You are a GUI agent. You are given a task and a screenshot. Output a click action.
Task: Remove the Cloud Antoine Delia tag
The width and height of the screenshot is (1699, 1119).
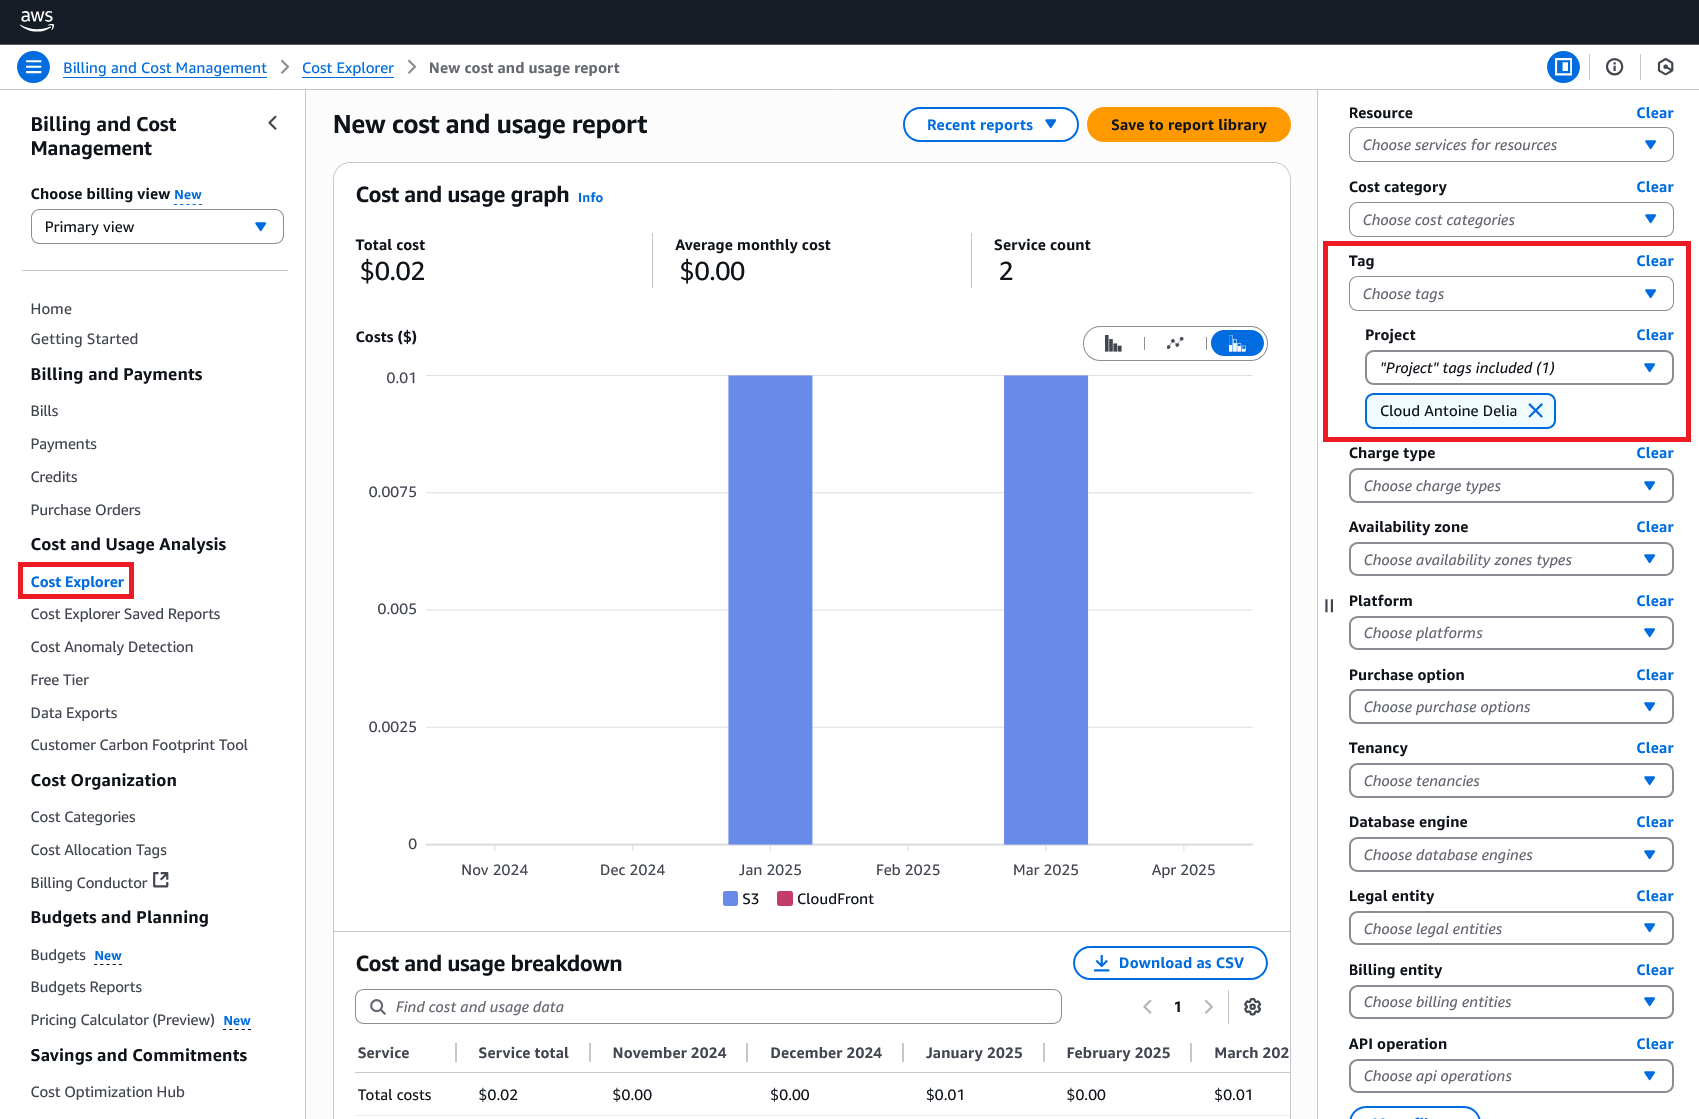[1536, 411]
